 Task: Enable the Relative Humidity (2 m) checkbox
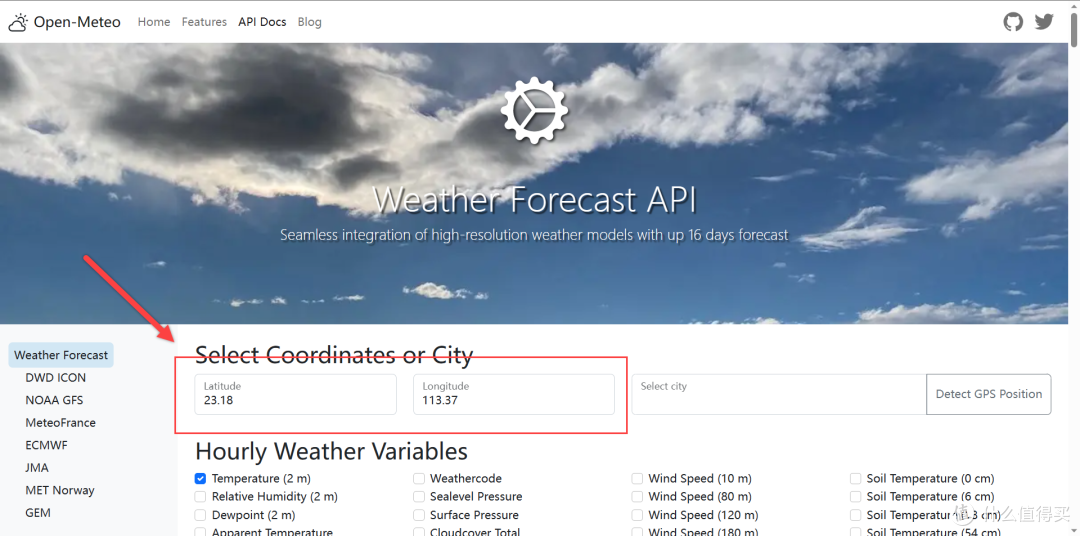click(x=201, y=497)
